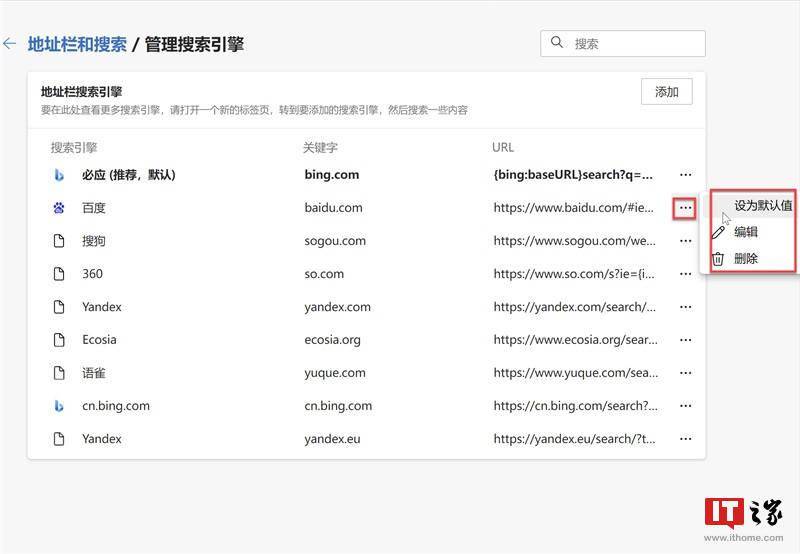
Task: Click the 添加 button
Action: [x=666, y=92]
